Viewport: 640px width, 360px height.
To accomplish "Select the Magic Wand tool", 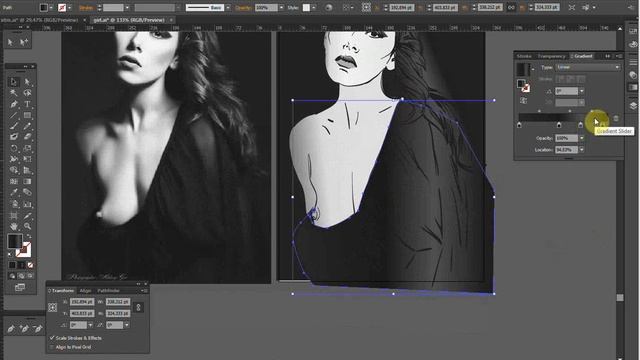I will (x=13, y=93).
